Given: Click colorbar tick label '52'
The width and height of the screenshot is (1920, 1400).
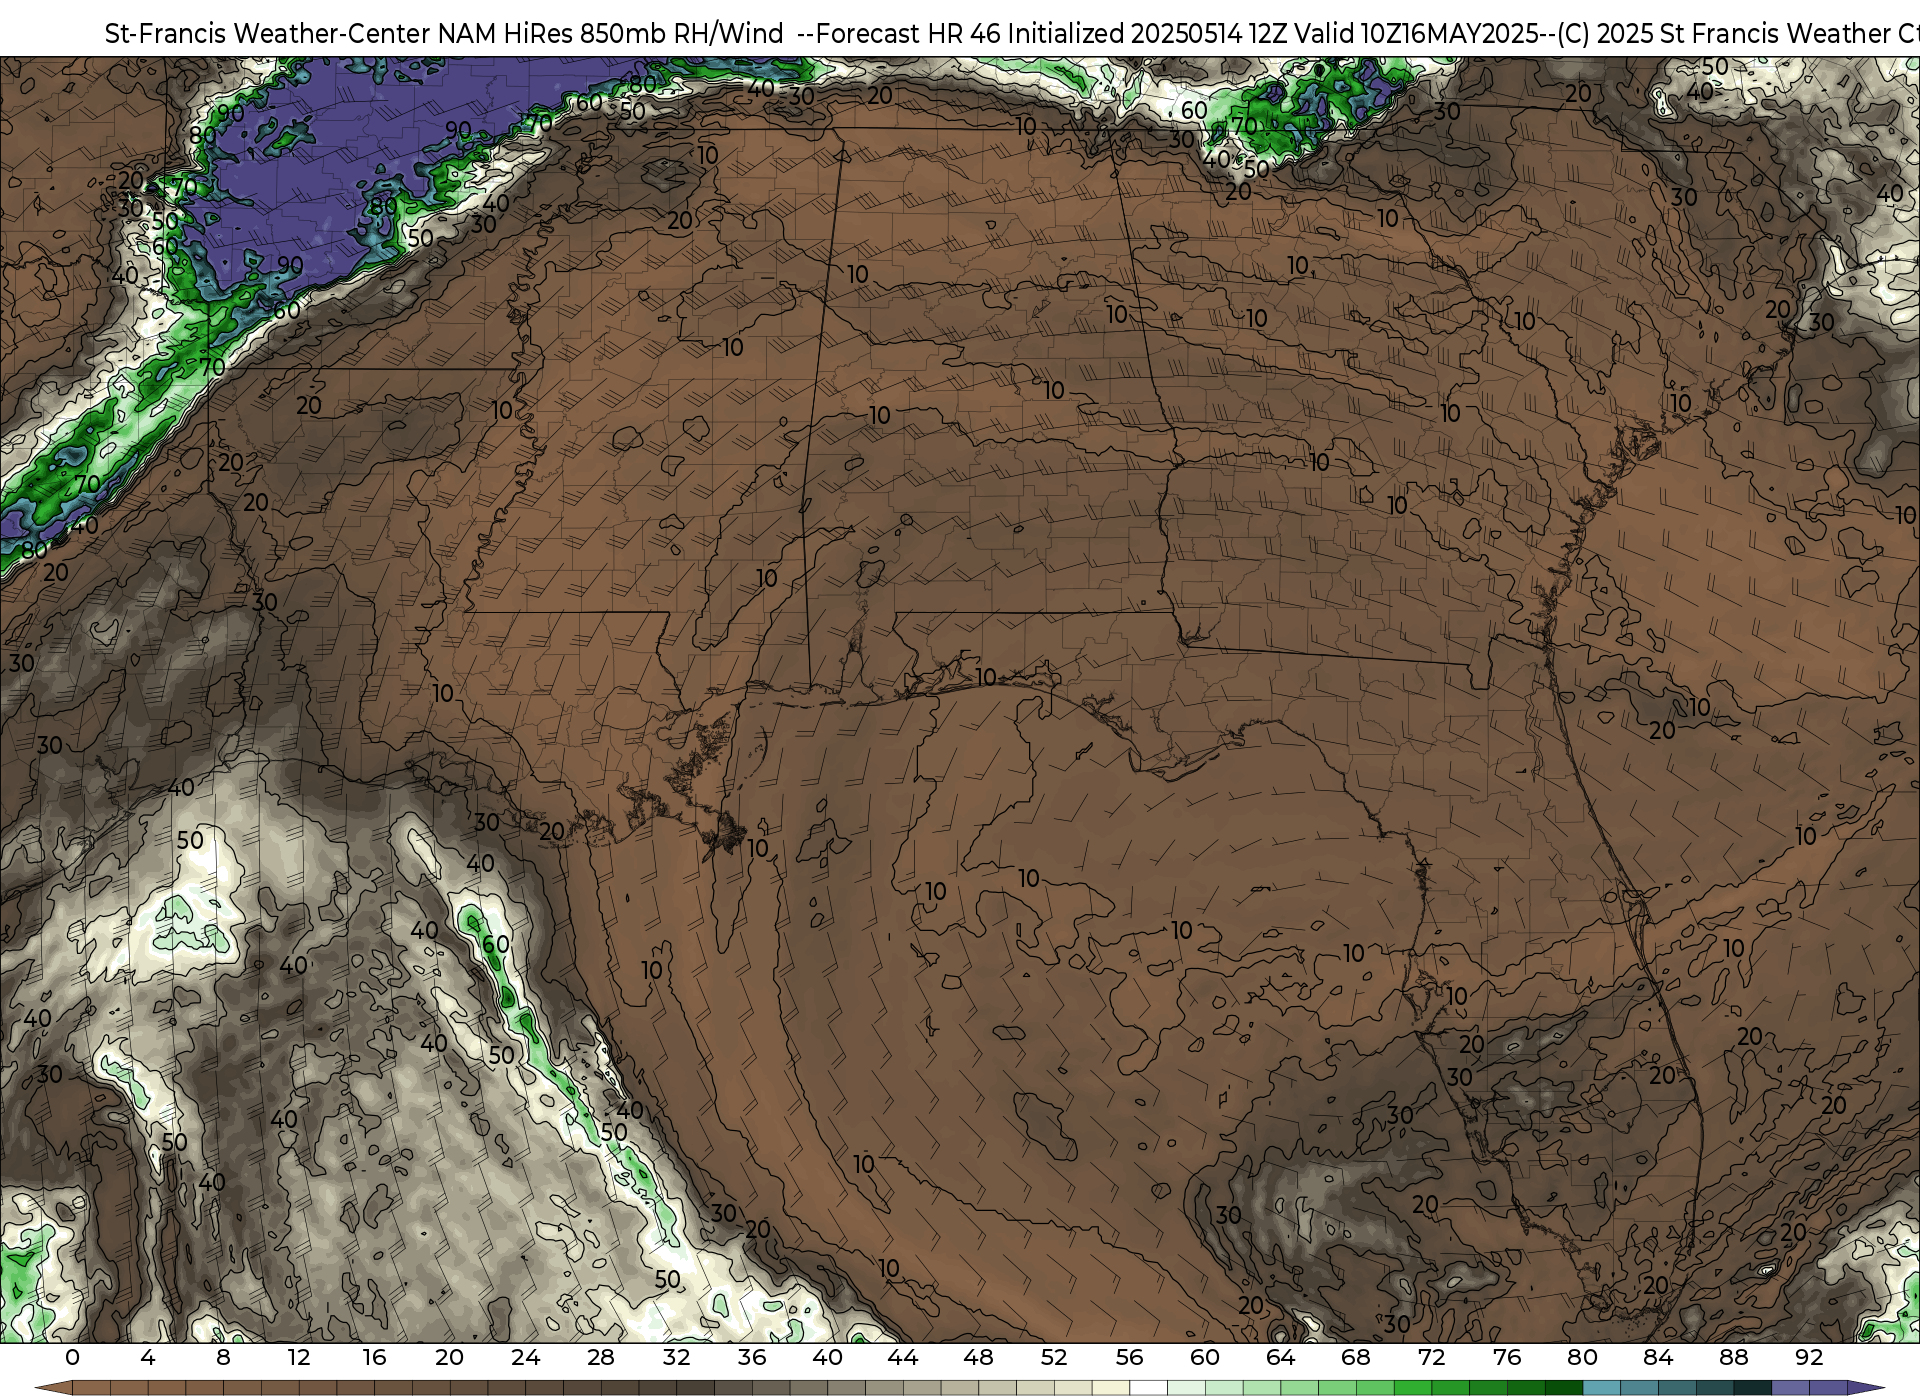Looking at the screenshot, I should (x=1054, y=1357).
